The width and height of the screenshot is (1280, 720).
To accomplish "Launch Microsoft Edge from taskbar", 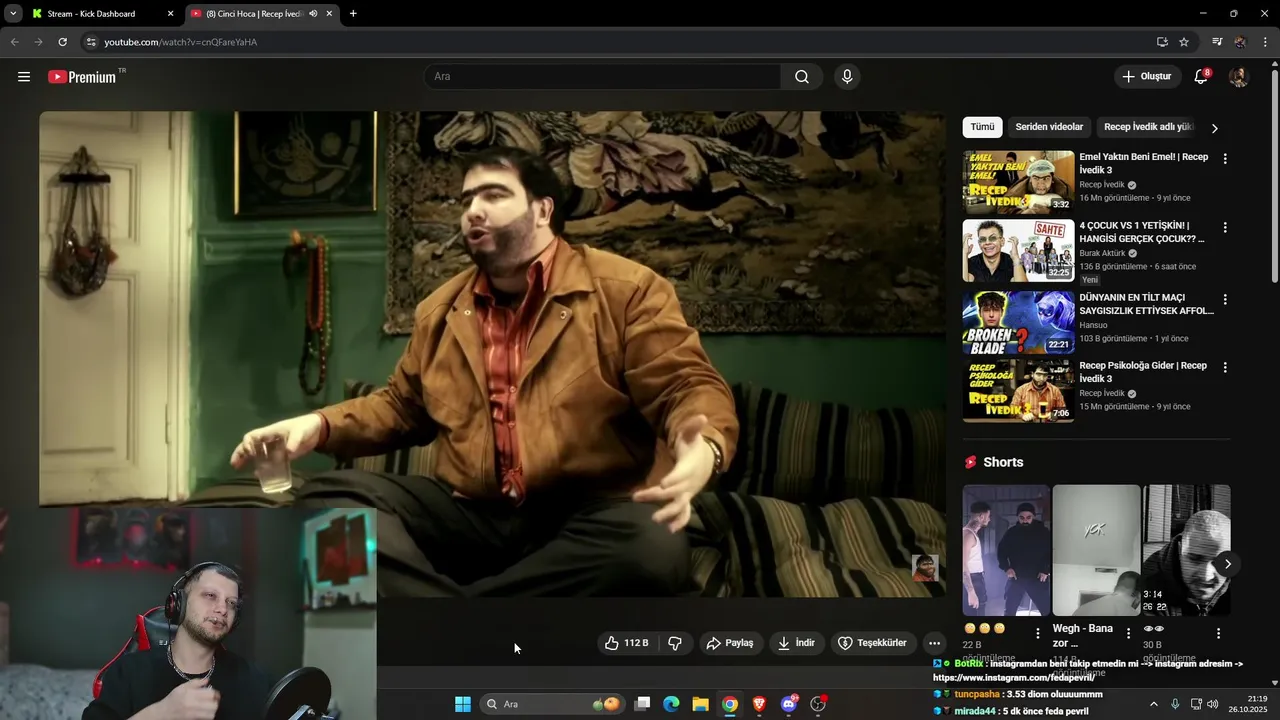I will coord(671,704).
